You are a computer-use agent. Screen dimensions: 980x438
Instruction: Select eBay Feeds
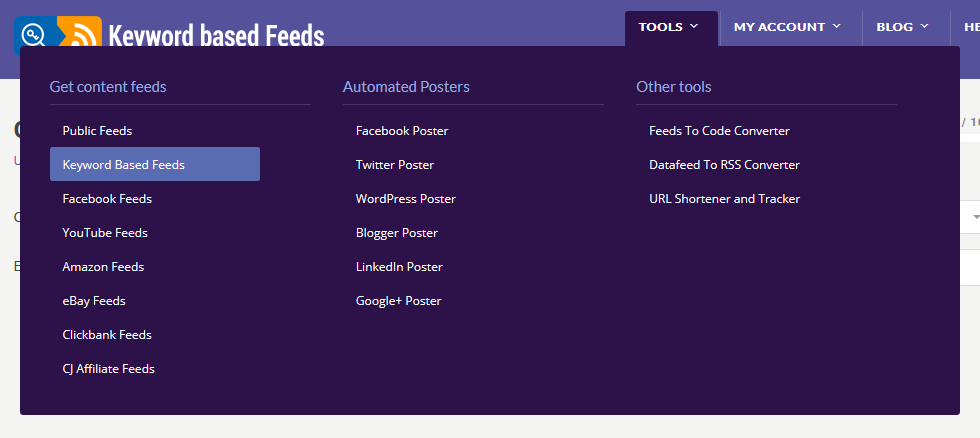[x=94, y=301]
